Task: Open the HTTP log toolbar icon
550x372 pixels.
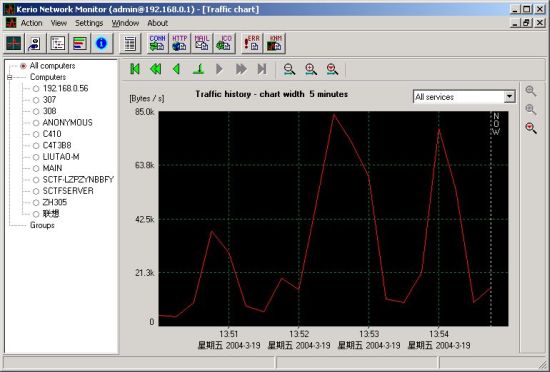Action: point(180,43)
